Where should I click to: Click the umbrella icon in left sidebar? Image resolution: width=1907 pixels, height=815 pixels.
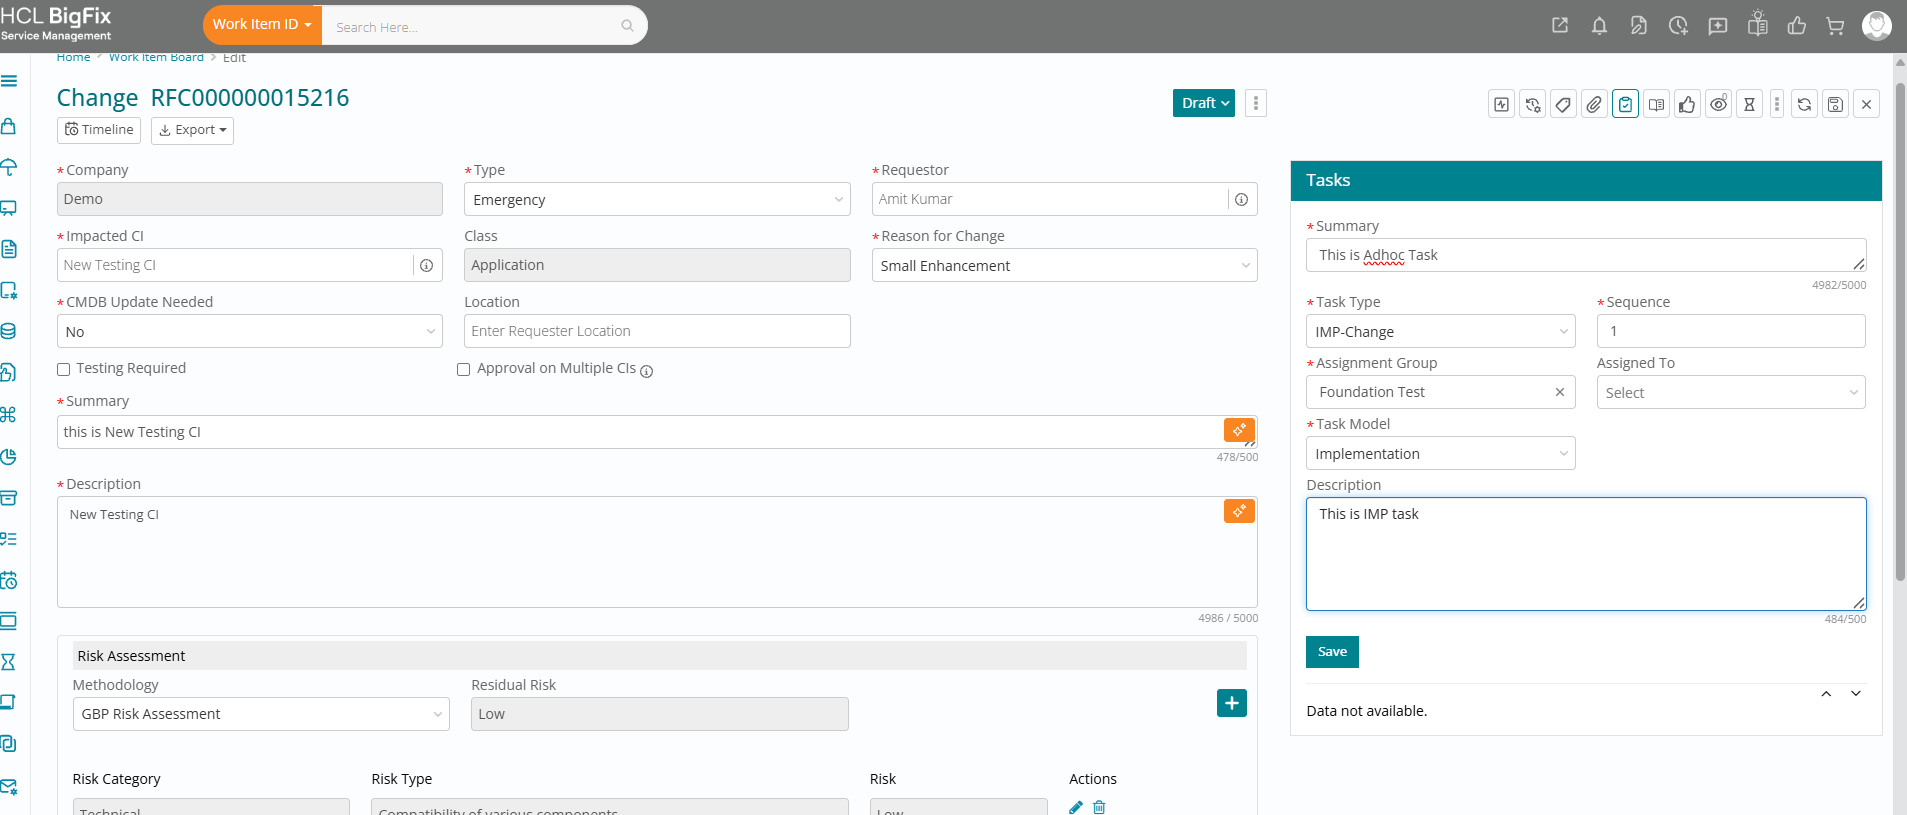coord(9,167)
